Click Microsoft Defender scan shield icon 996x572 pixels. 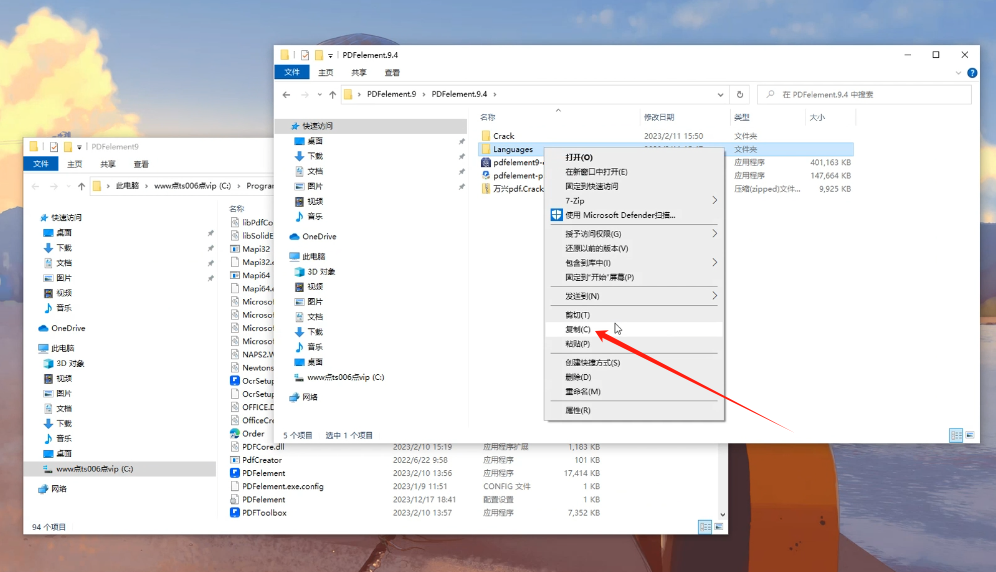(556, 215)
